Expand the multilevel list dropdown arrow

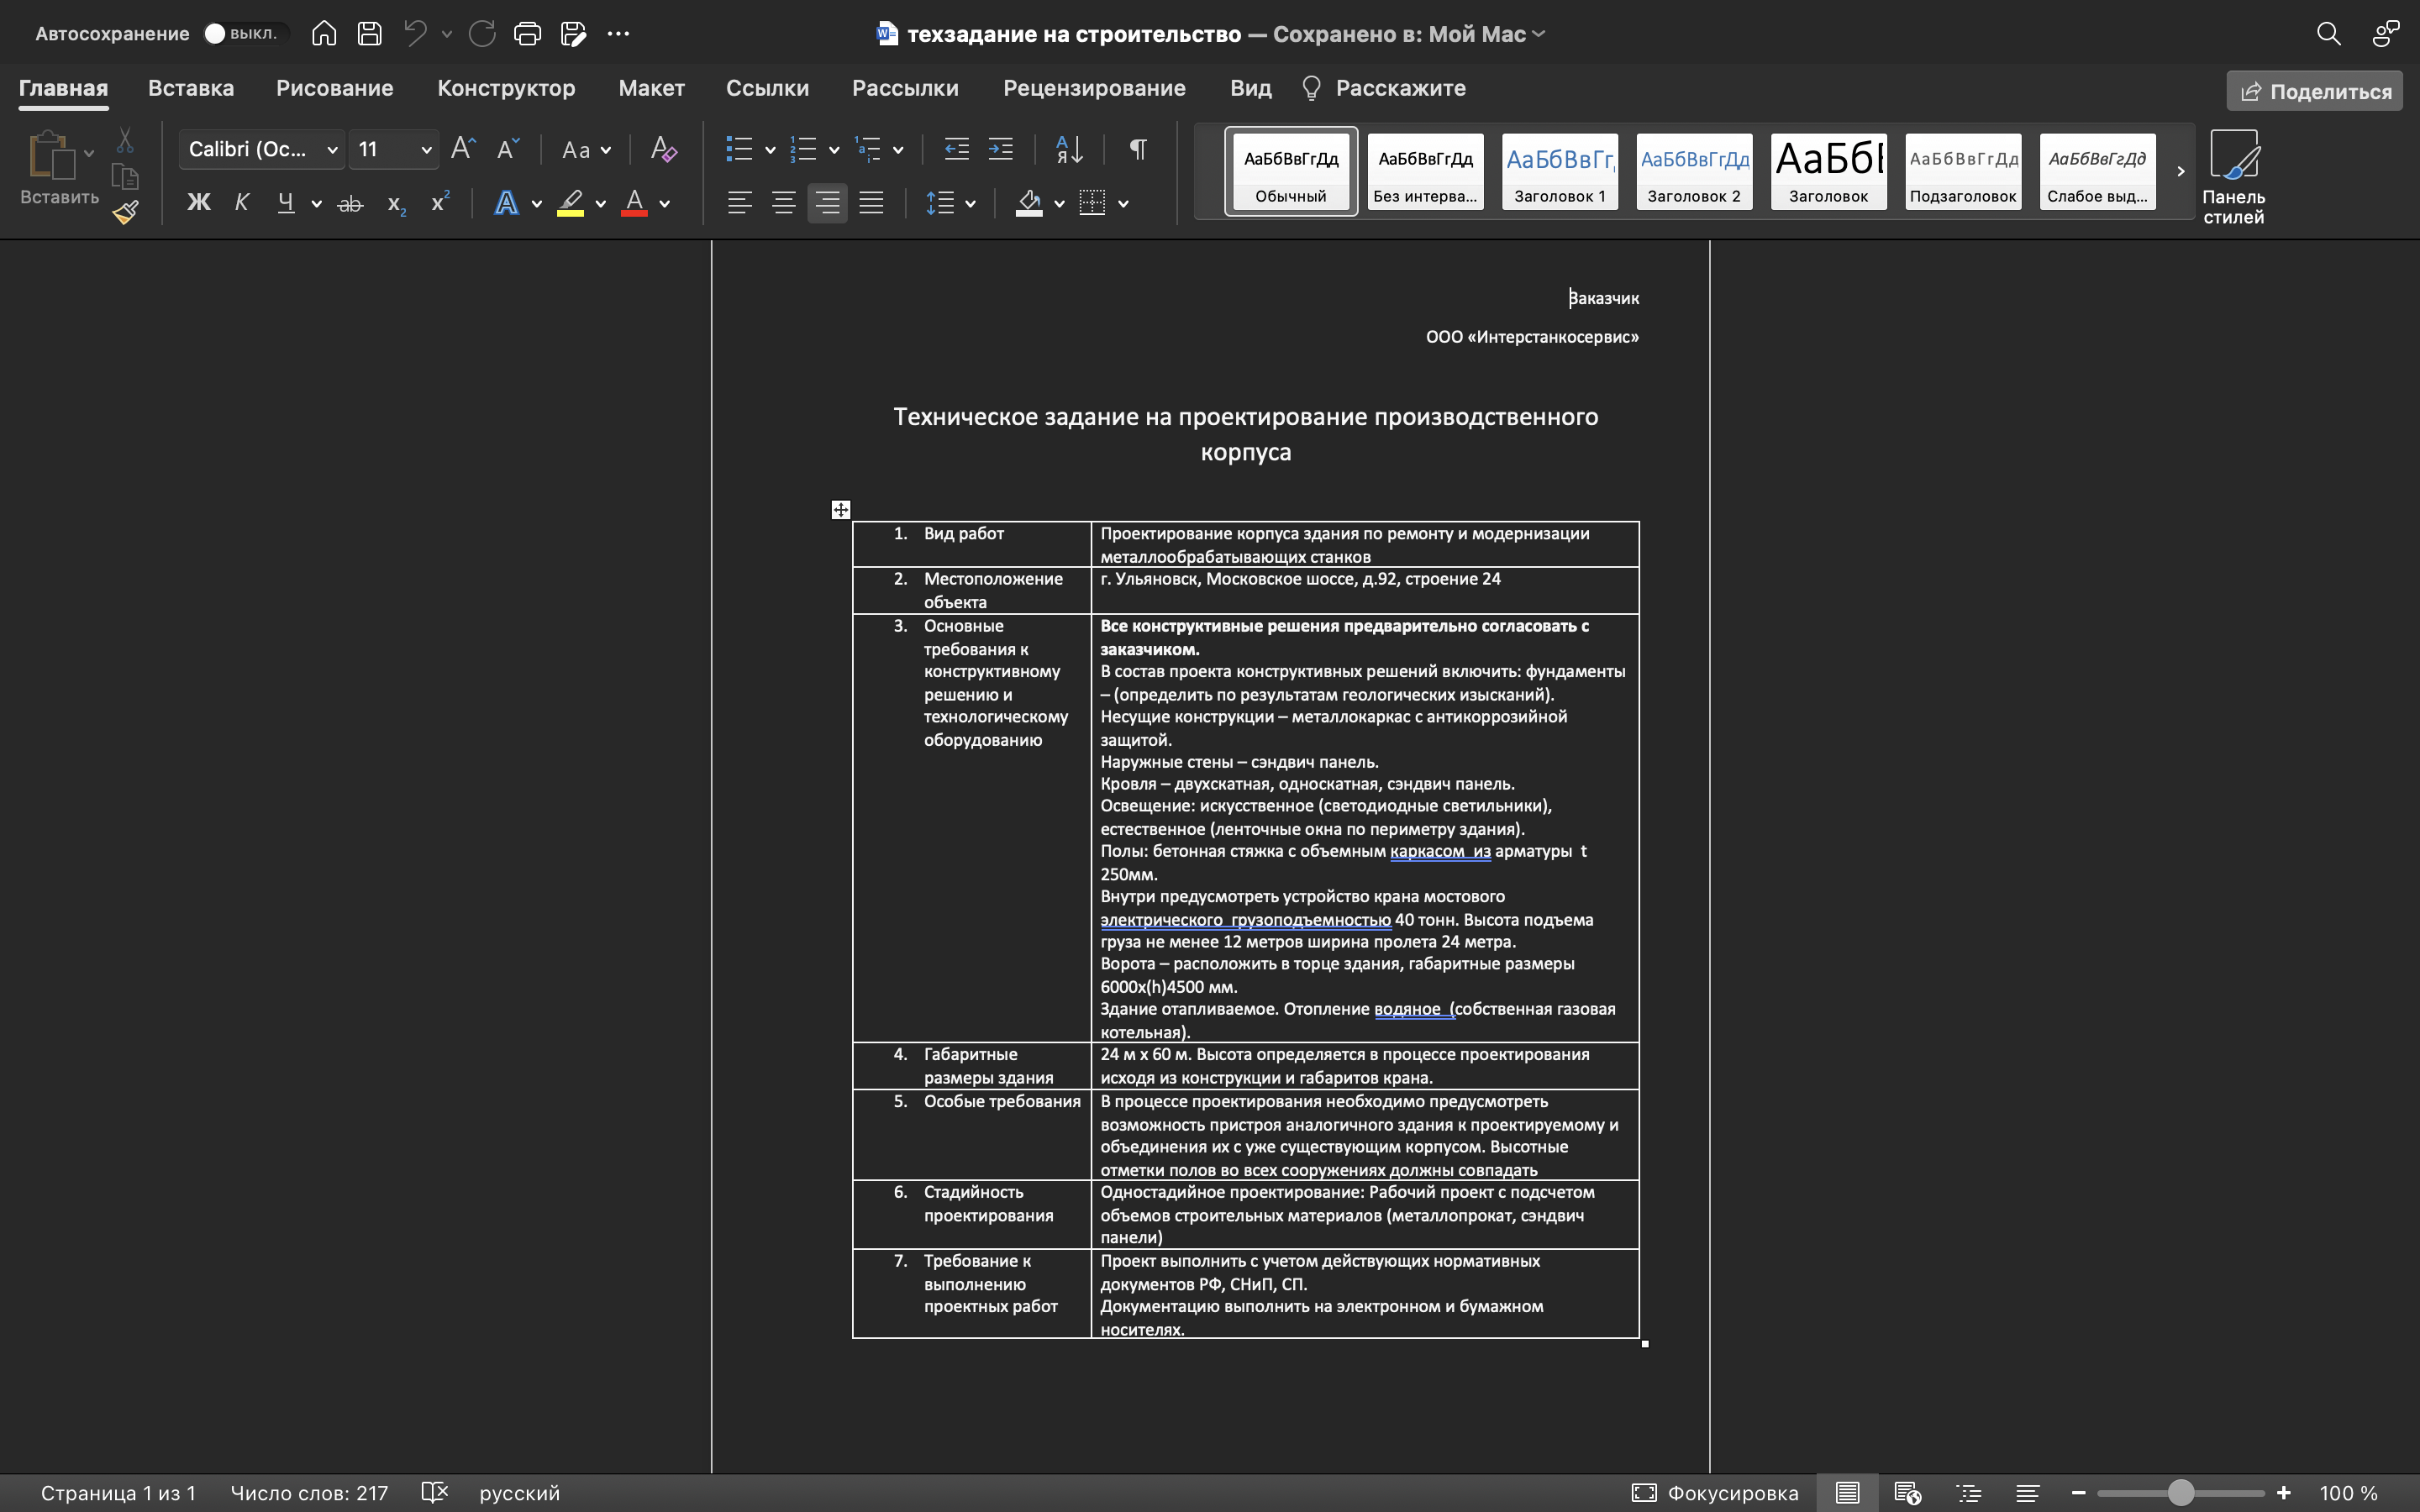(x=898, y=150)
